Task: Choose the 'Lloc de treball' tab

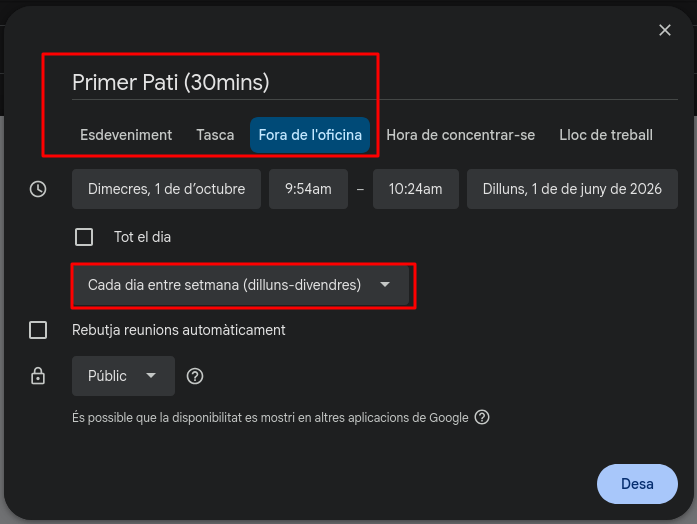Action: (606, 135)
